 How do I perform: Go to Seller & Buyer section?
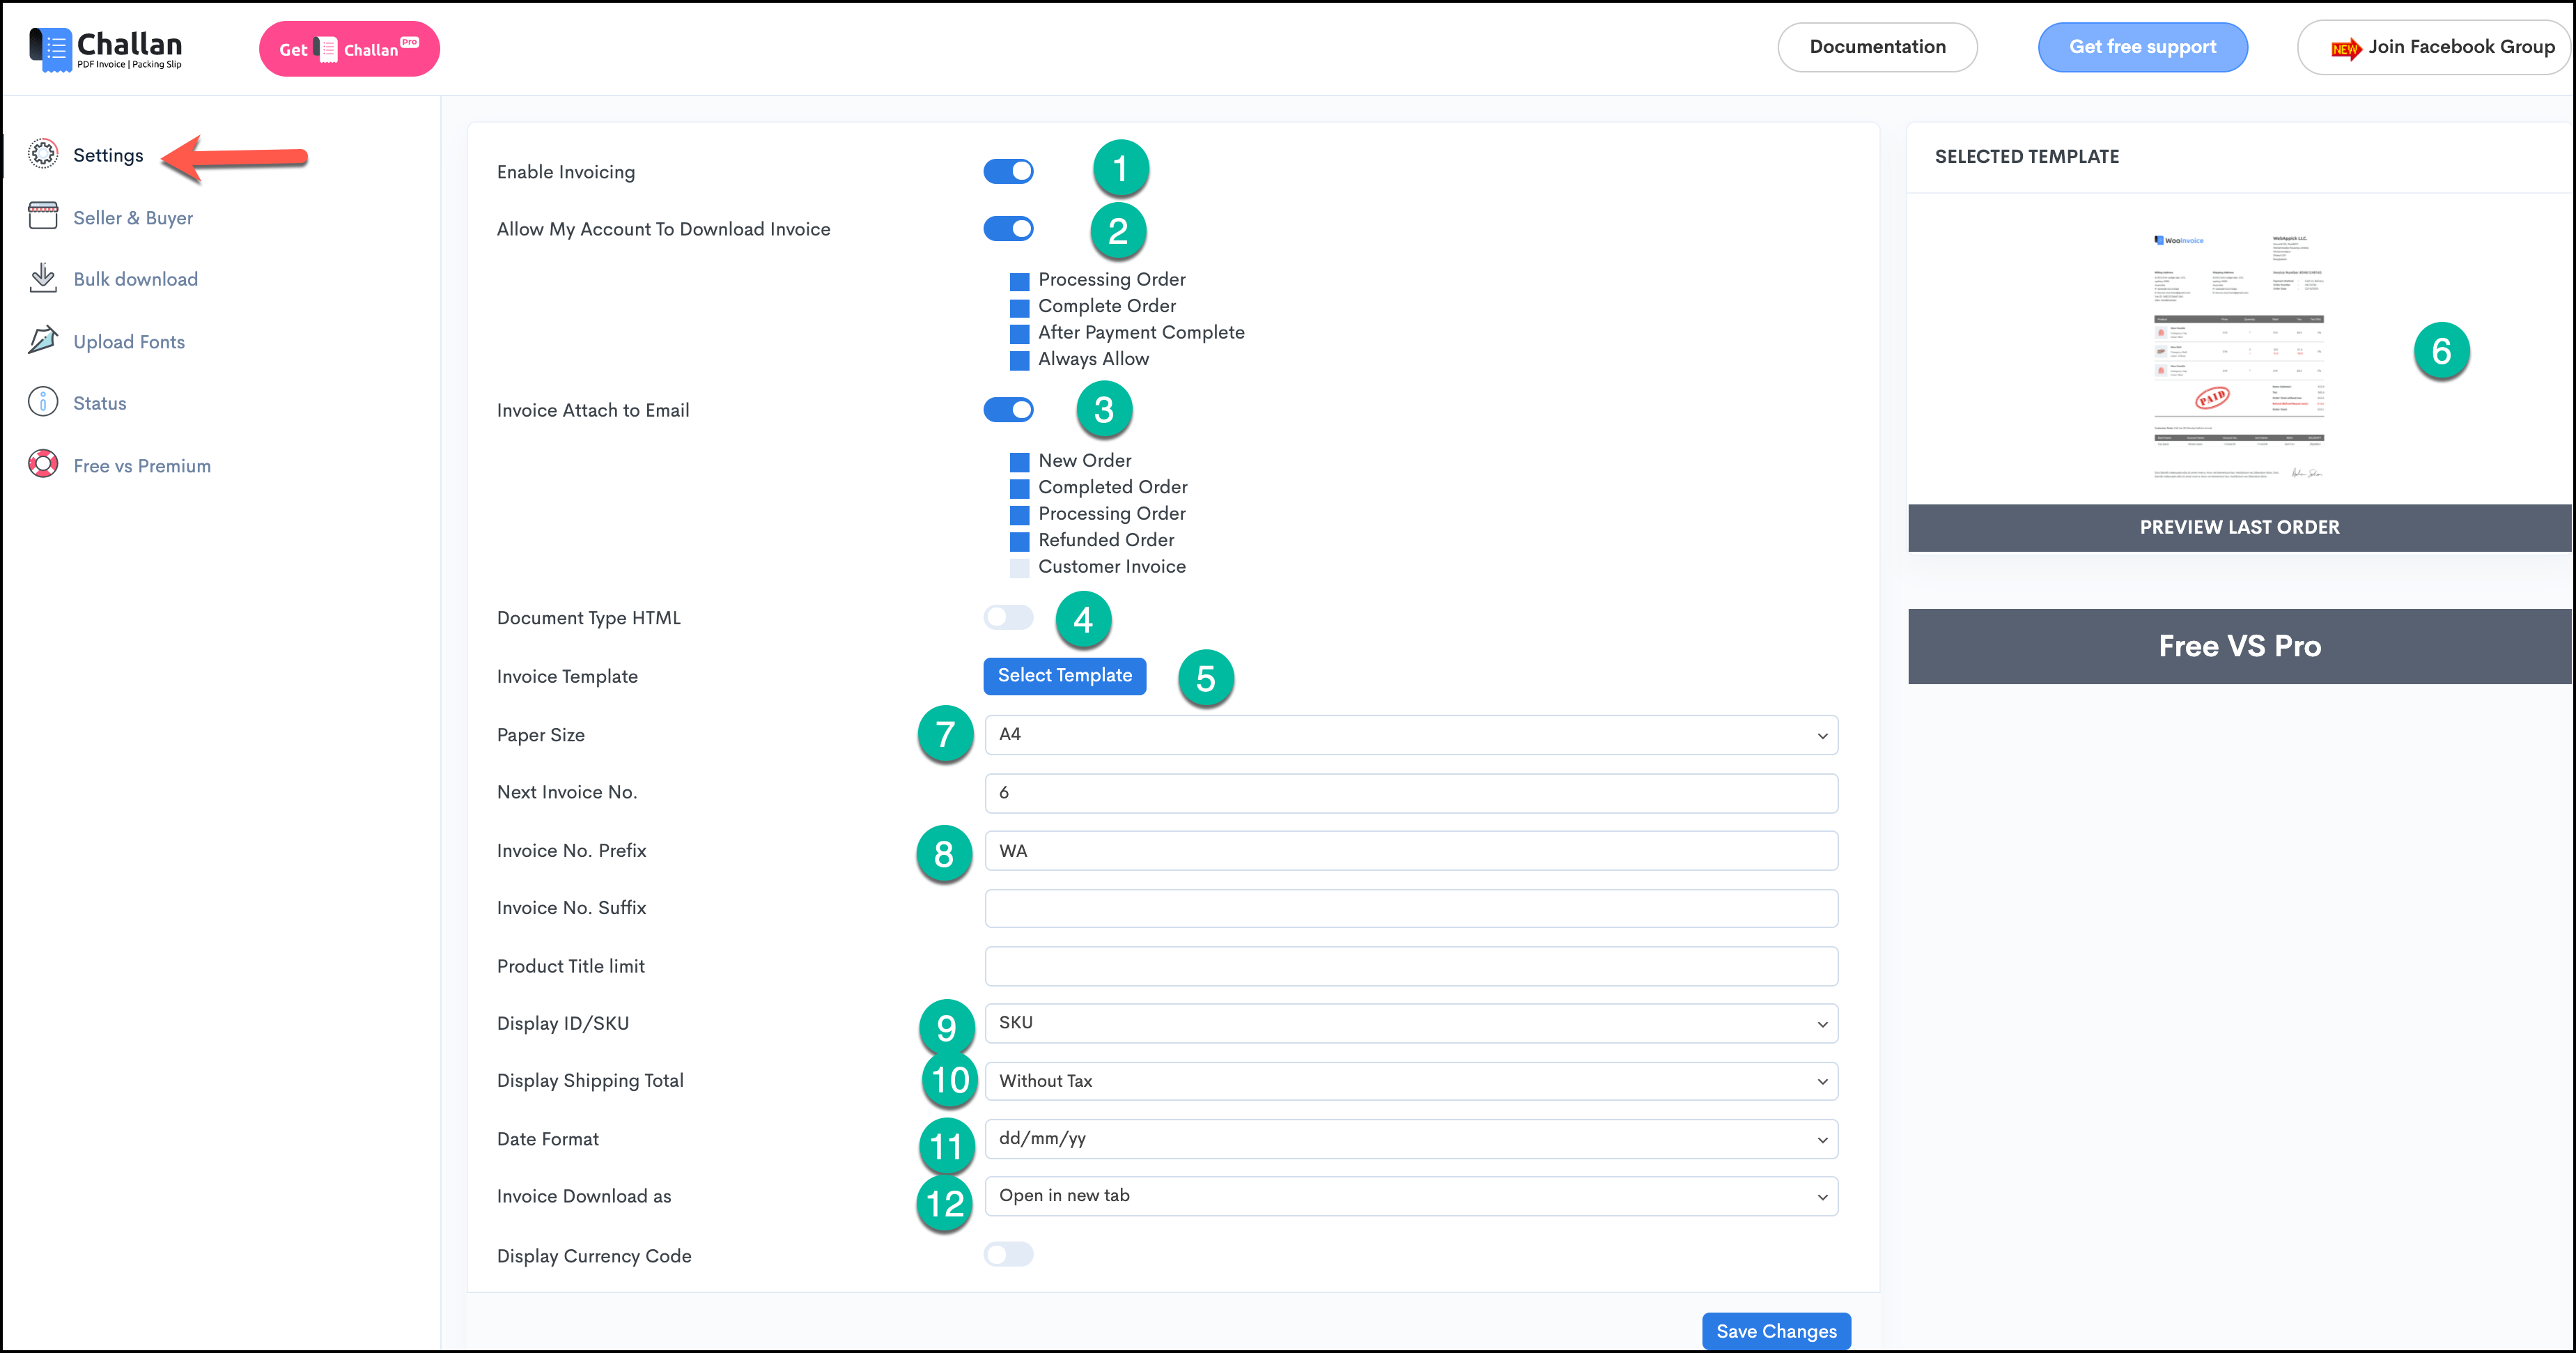(x=133, y=217)
